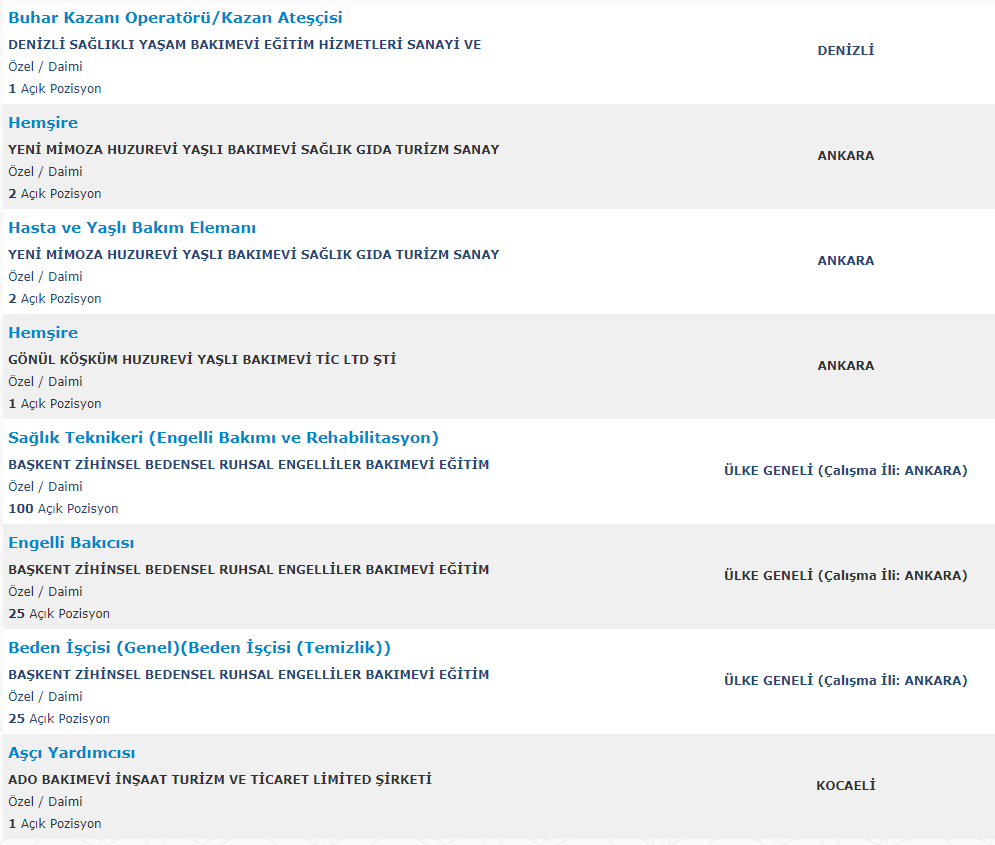Open the Aşçı Yardımcısı job listing
995x845 pixels.
[x=72, y=753]
